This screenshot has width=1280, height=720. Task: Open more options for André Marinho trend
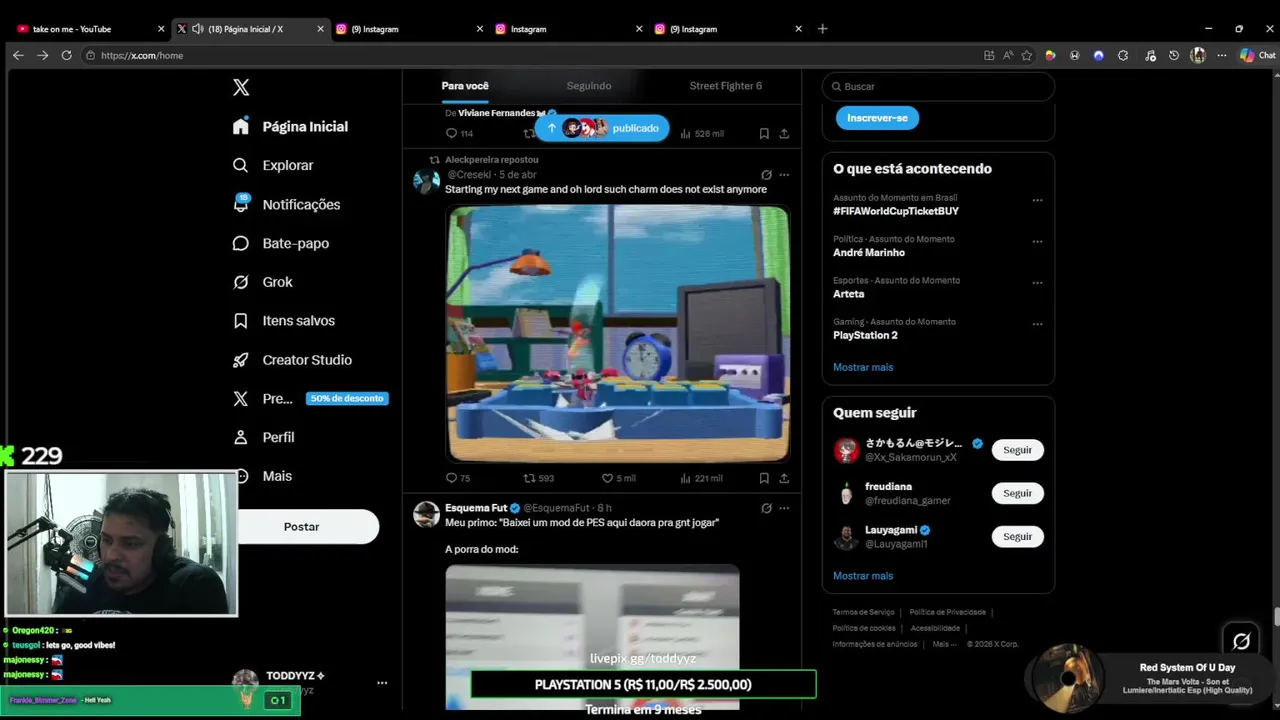tap(1037, 242)
